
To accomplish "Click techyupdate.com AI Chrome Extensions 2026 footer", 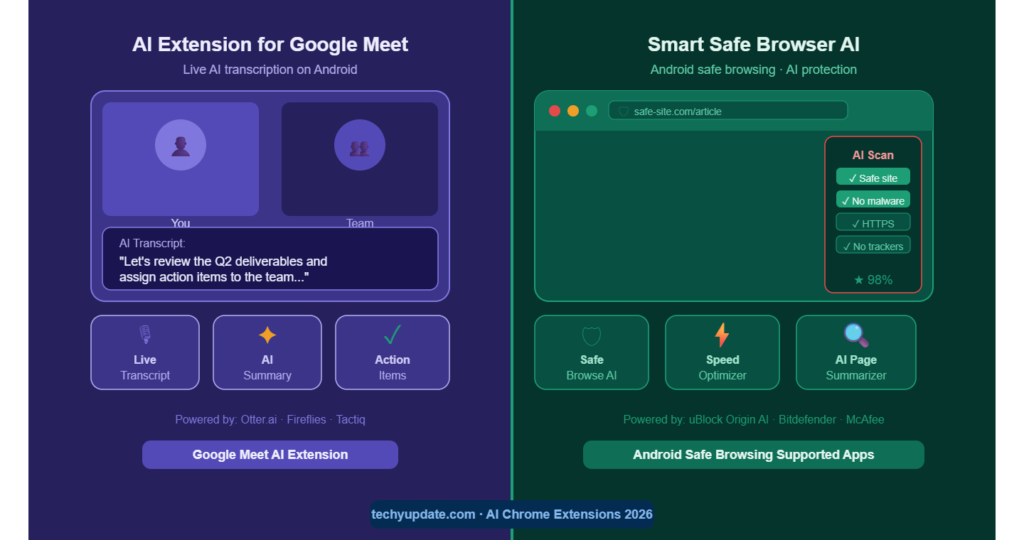I will (x=512, y=514).
